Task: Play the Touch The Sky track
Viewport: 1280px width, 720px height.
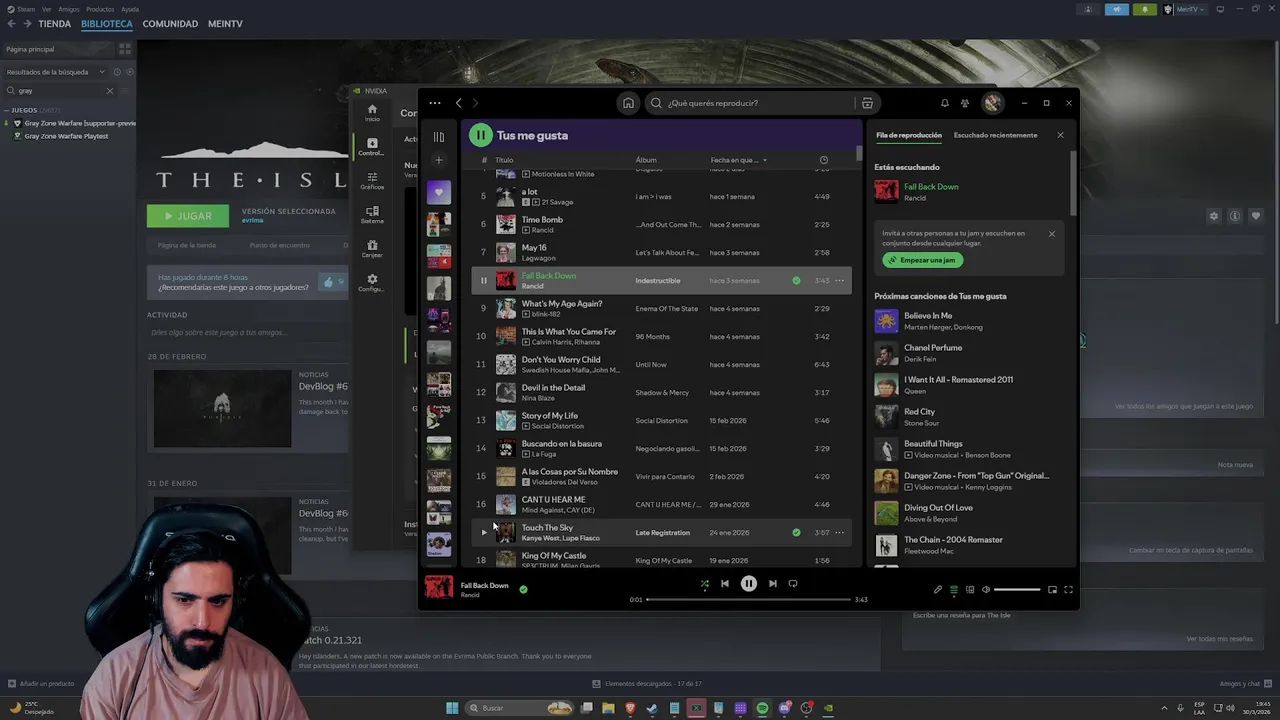Action: coord(484,533)
